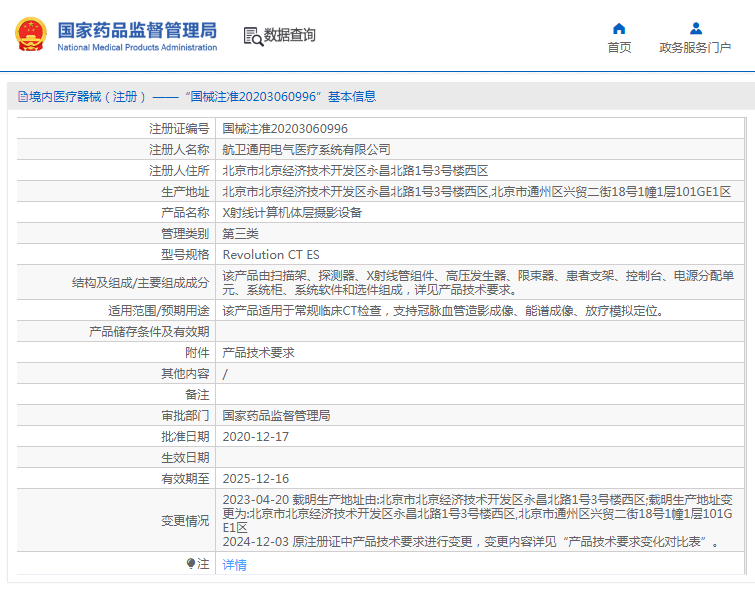The width and height of the screenshot is (755, 591).
Task: Click the 2024-12-03 change record line
Action: point(472,542)
